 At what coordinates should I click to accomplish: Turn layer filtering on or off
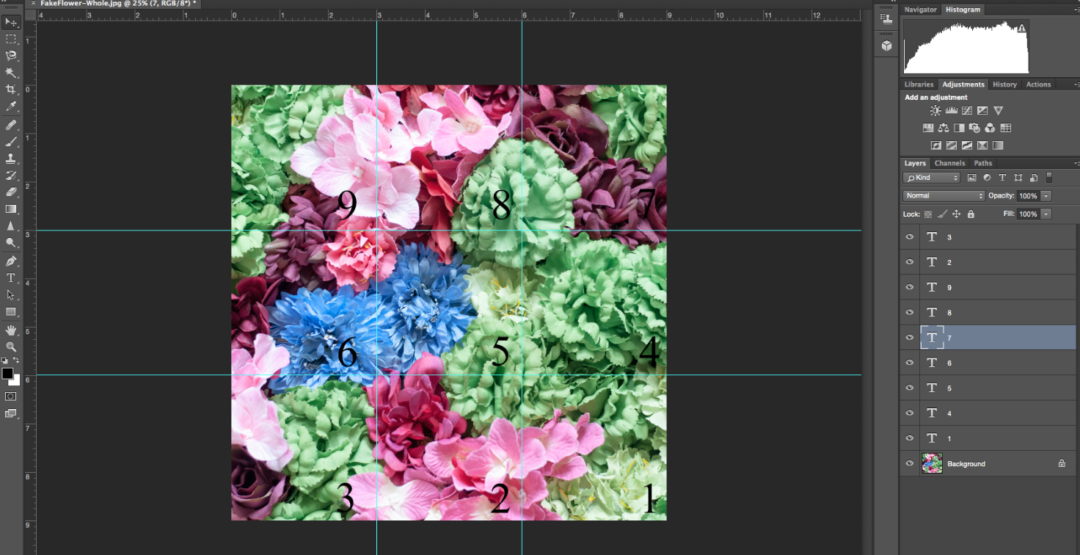[1050, 178]
